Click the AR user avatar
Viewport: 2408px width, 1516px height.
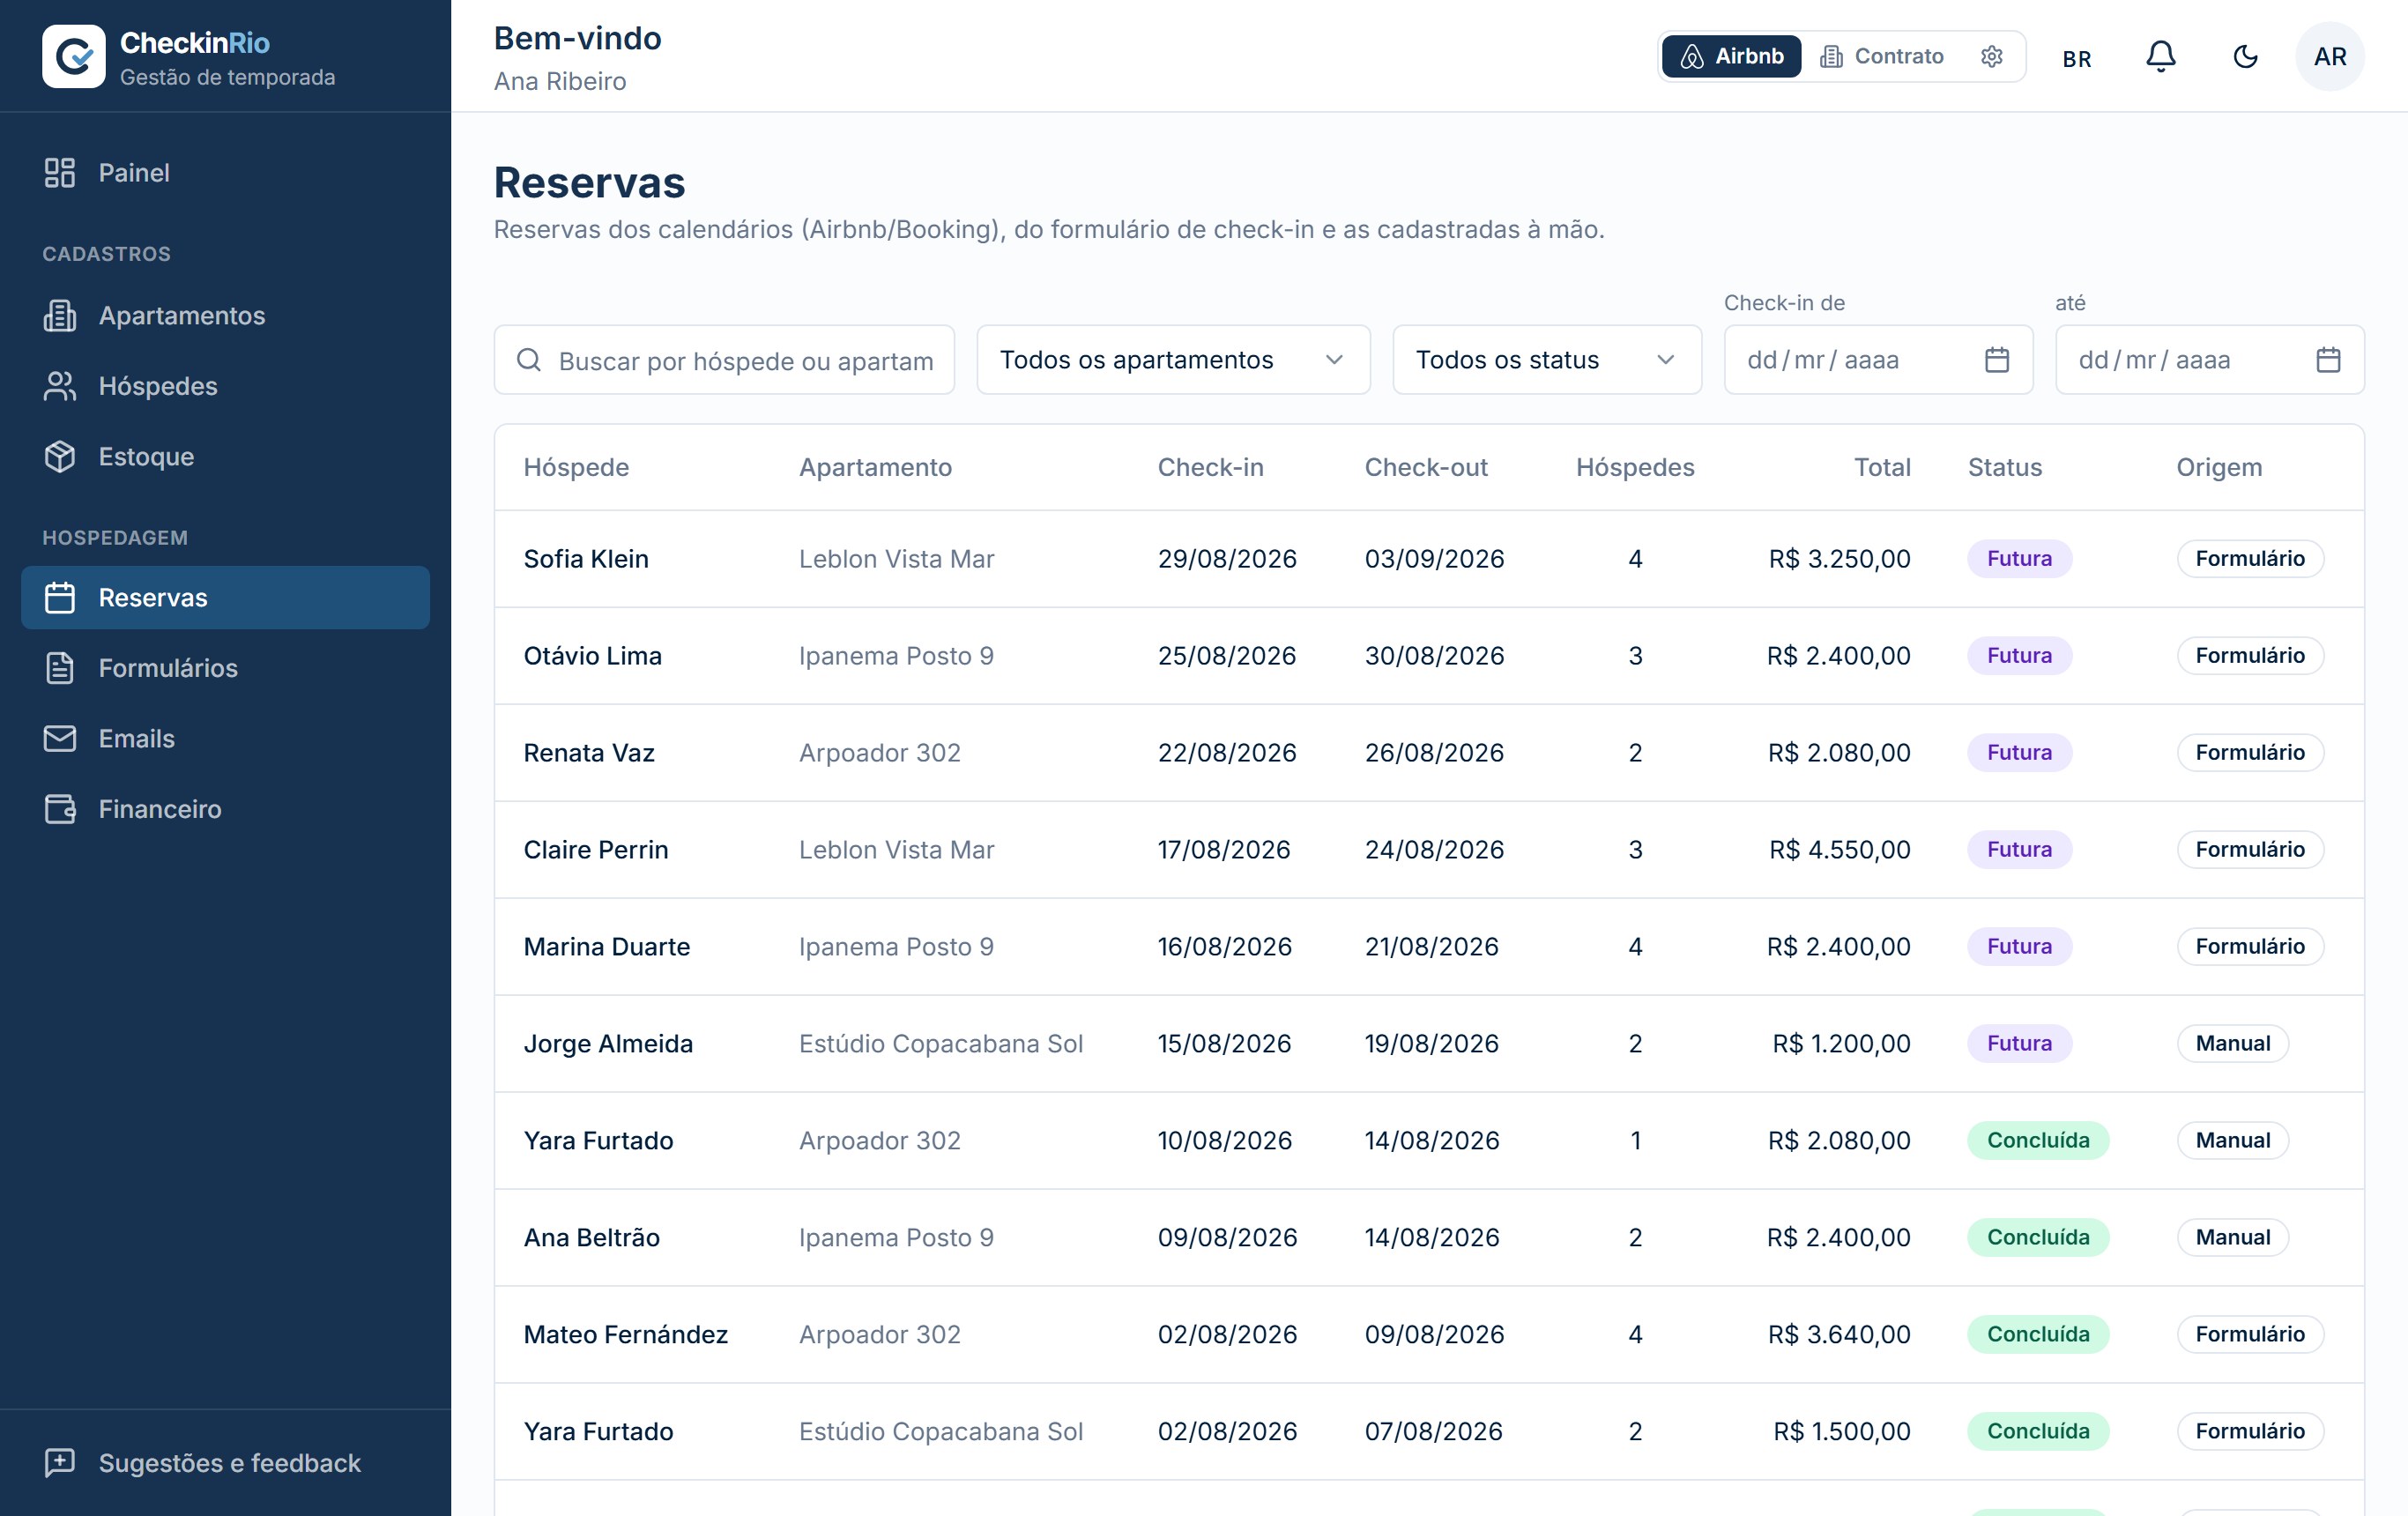(x=2330, y=56)
